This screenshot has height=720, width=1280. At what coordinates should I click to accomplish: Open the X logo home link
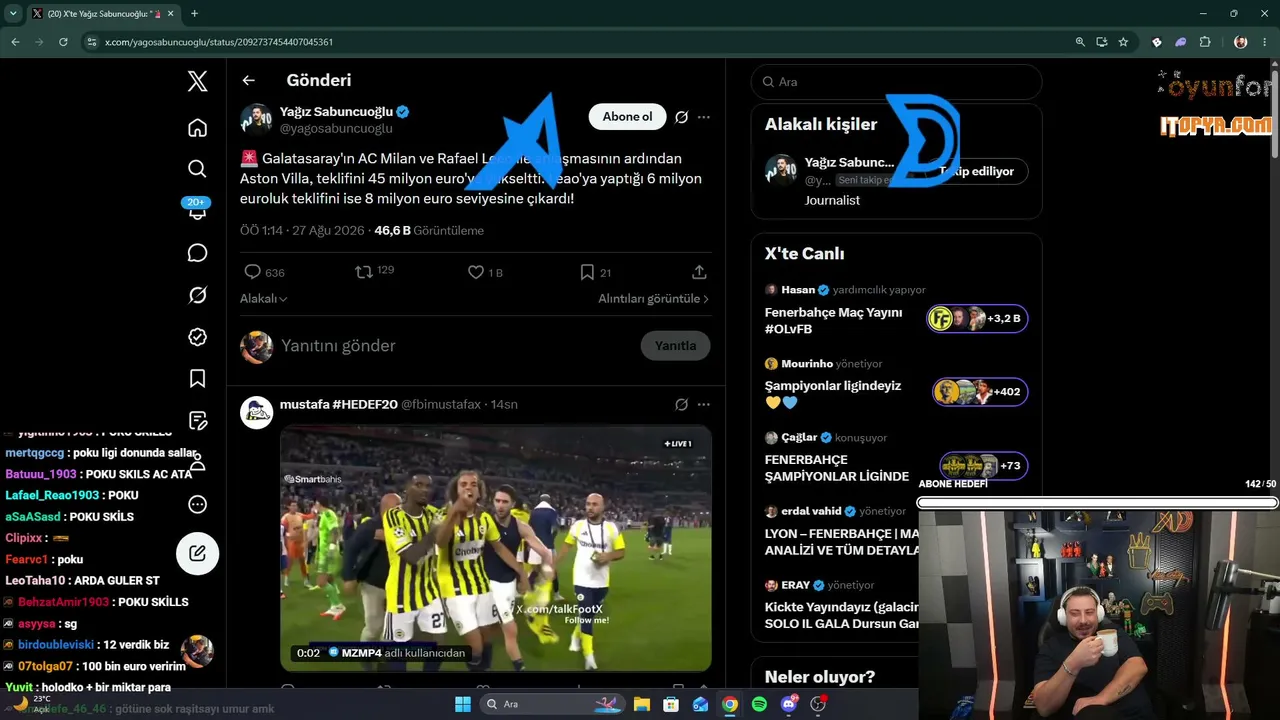[x=197, y=82]
